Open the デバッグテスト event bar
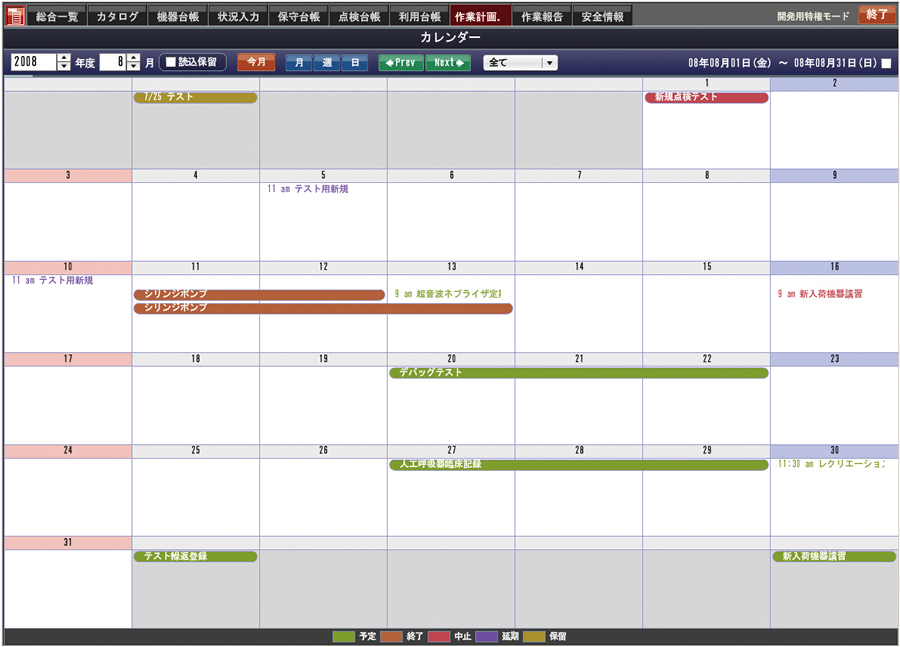 point(579,373)
